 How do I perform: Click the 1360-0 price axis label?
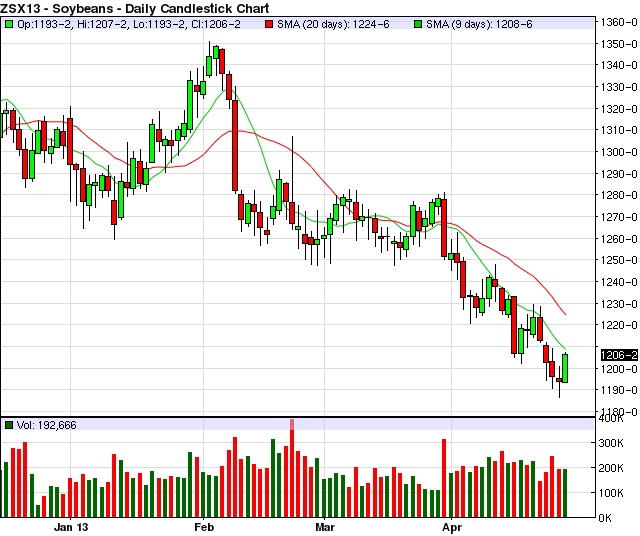pyautogui.click(x=619, y=22)
